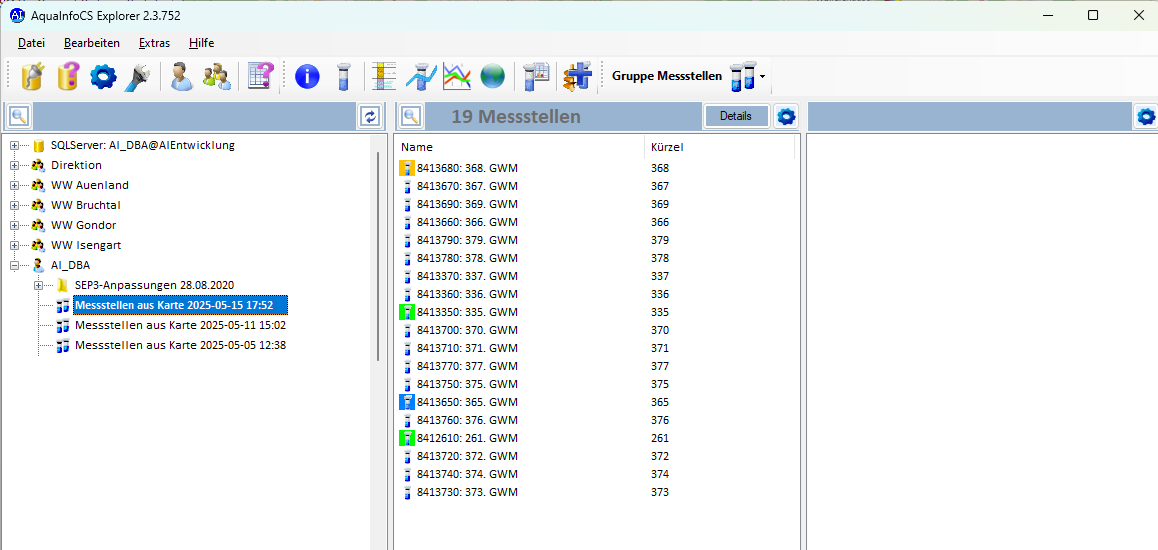Expand the WW Bruchtal node
1158x550 pixels.
[x=14, y=205]
